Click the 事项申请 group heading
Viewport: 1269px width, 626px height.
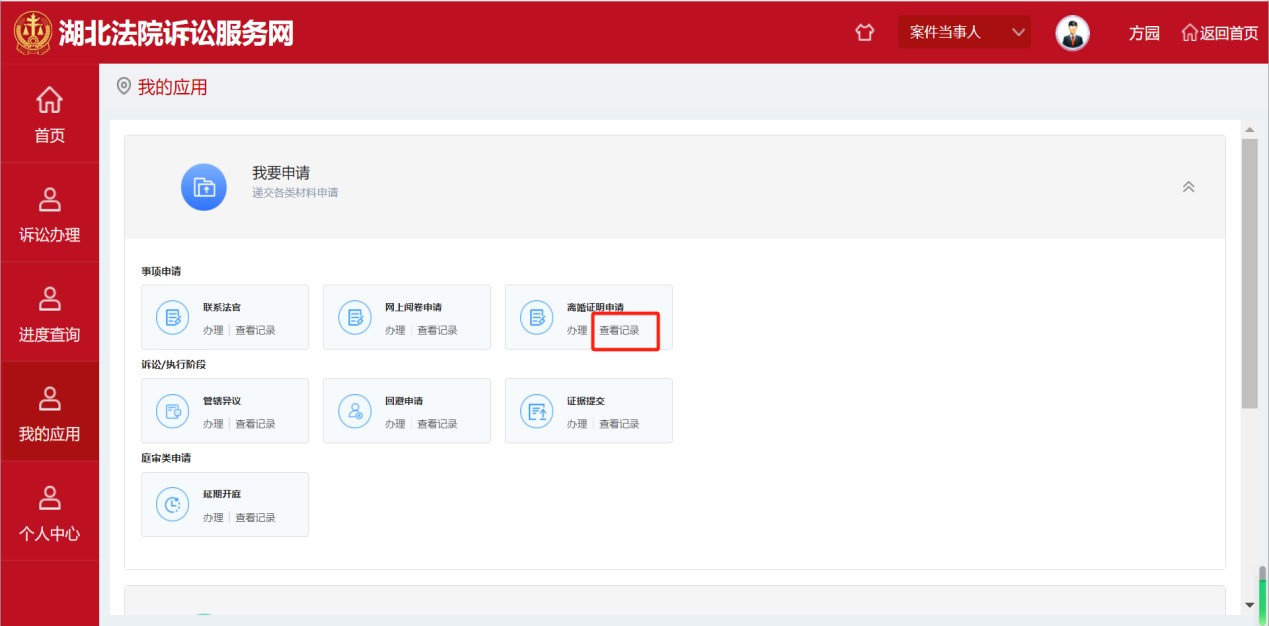coord(161,271)
